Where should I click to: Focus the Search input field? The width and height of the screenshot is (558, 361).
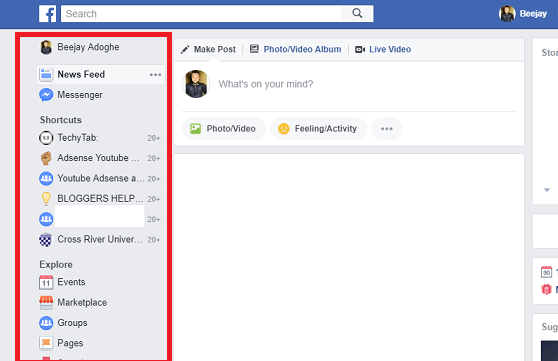pos(201,14)
